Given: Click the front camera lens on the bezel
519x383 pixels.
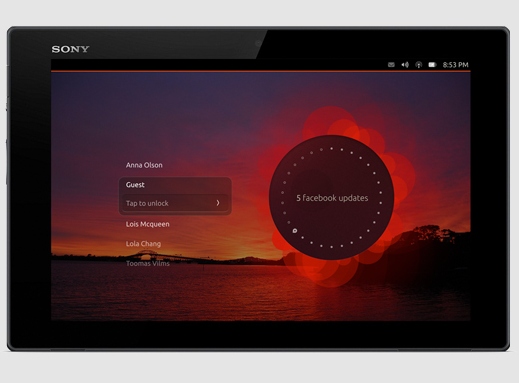Looking at the screenshot, I should (x=258, y=43).
